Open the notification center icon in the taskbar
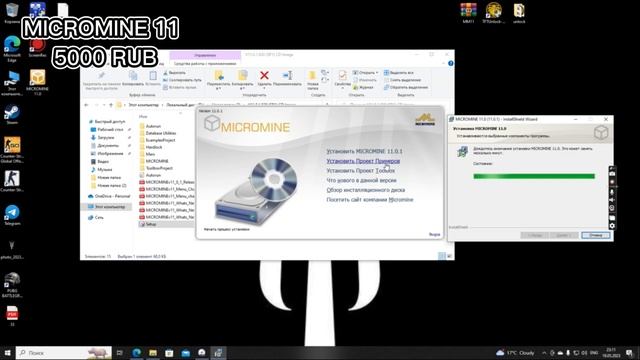Viewport: 640px width, 360px height. pyautogui.click(x=629, y=353)
